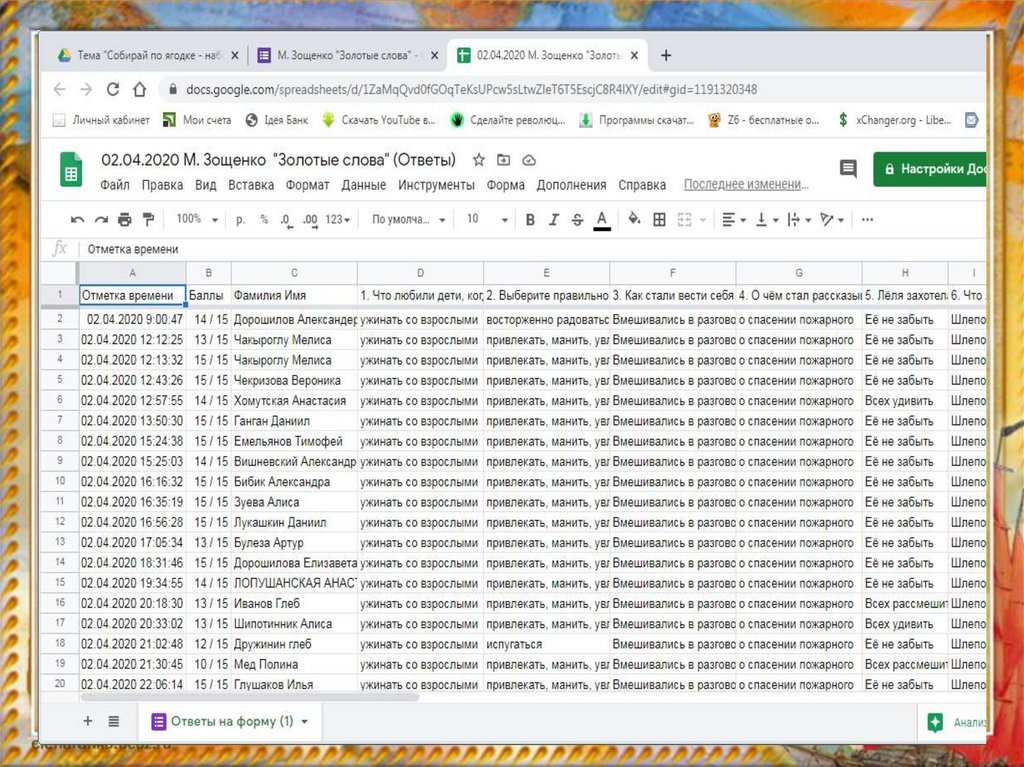1024x767 pixels.
Task: Toggle strikethrough formatting
Action: [x=577, y=220]
